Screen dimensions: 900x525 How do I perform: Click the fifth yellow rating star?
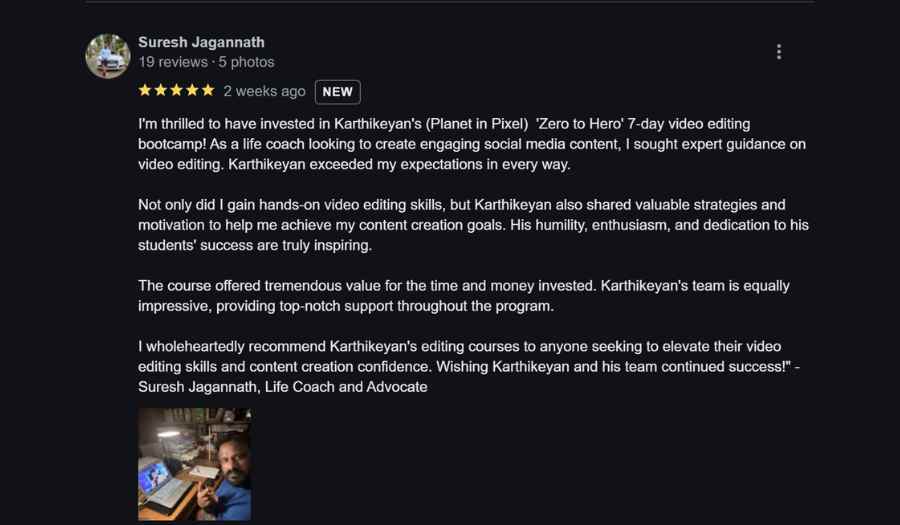coord(208,90)
